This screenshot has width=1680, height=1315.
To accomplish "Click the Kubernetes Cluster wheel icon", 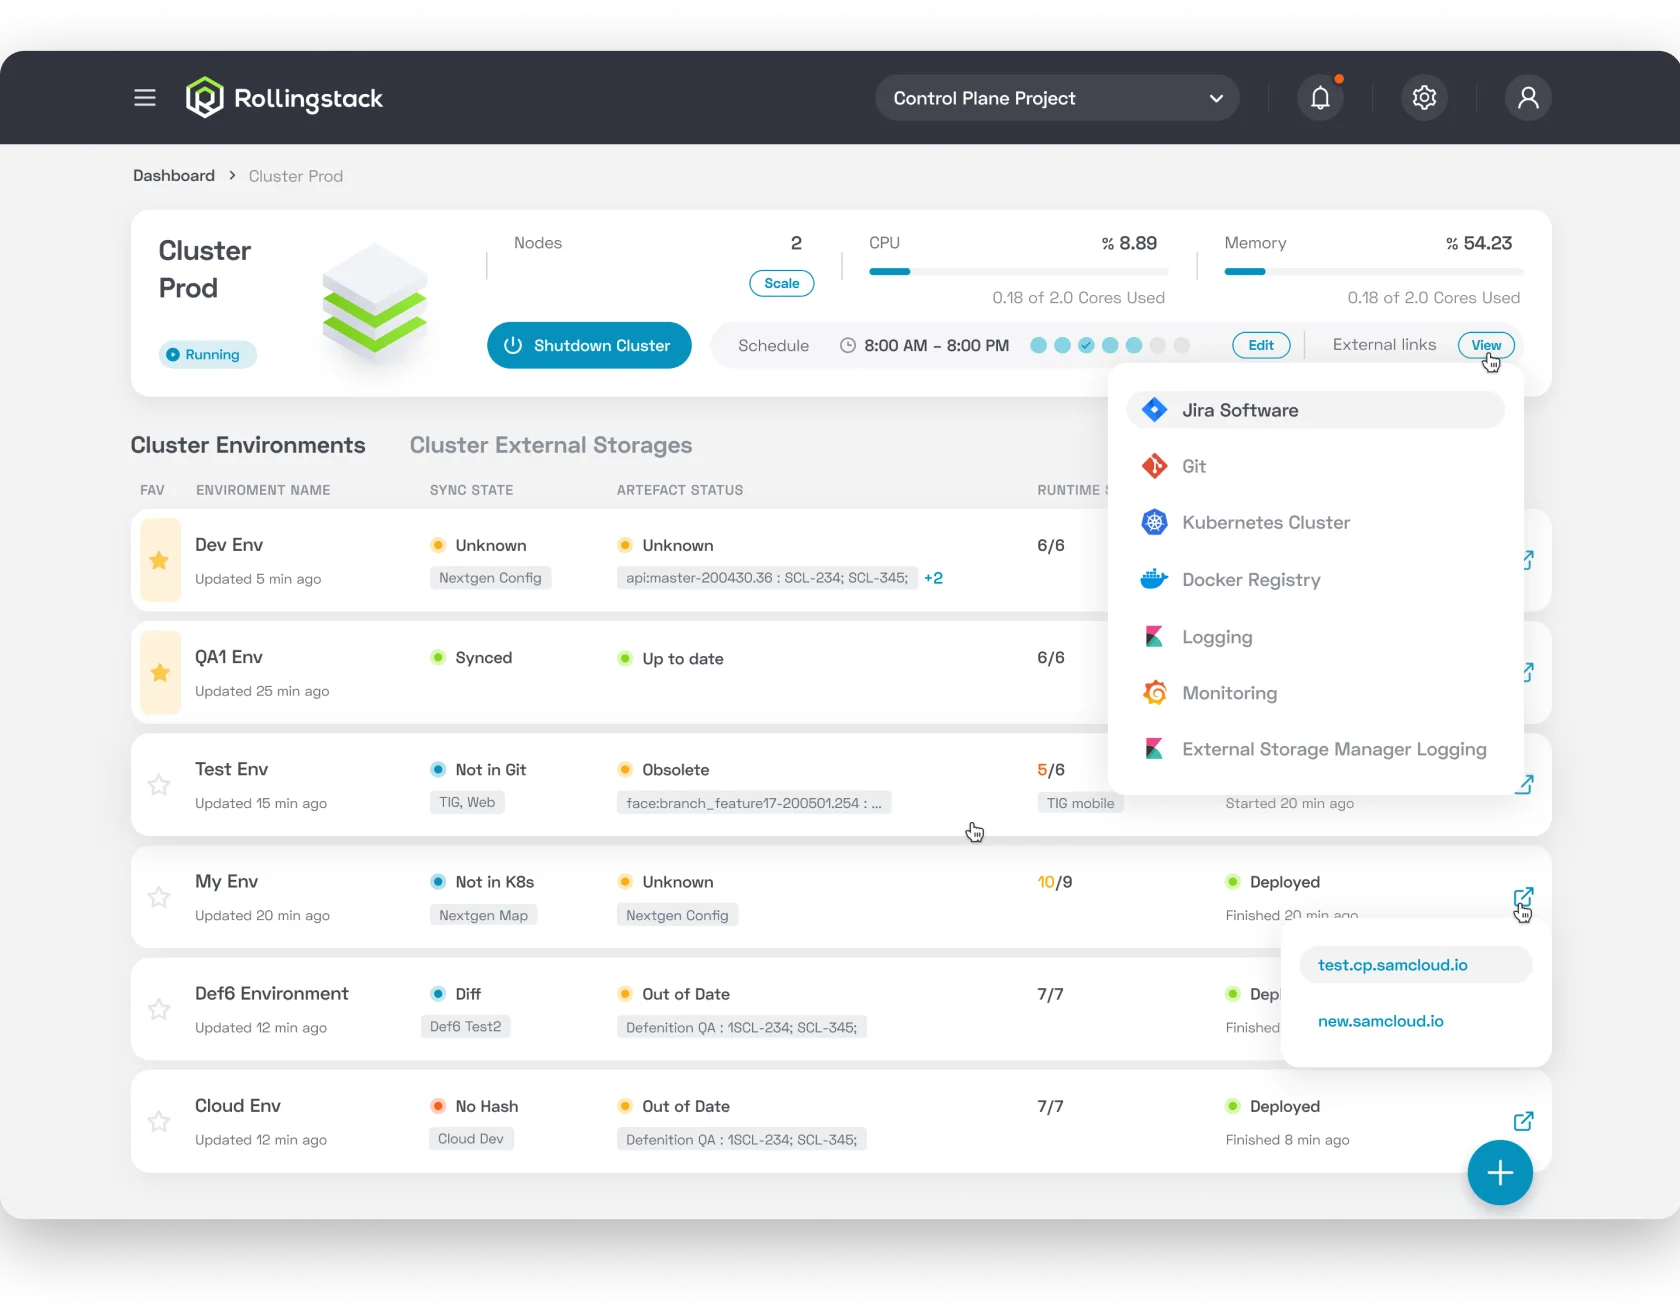I will (x=1154, y=522).
